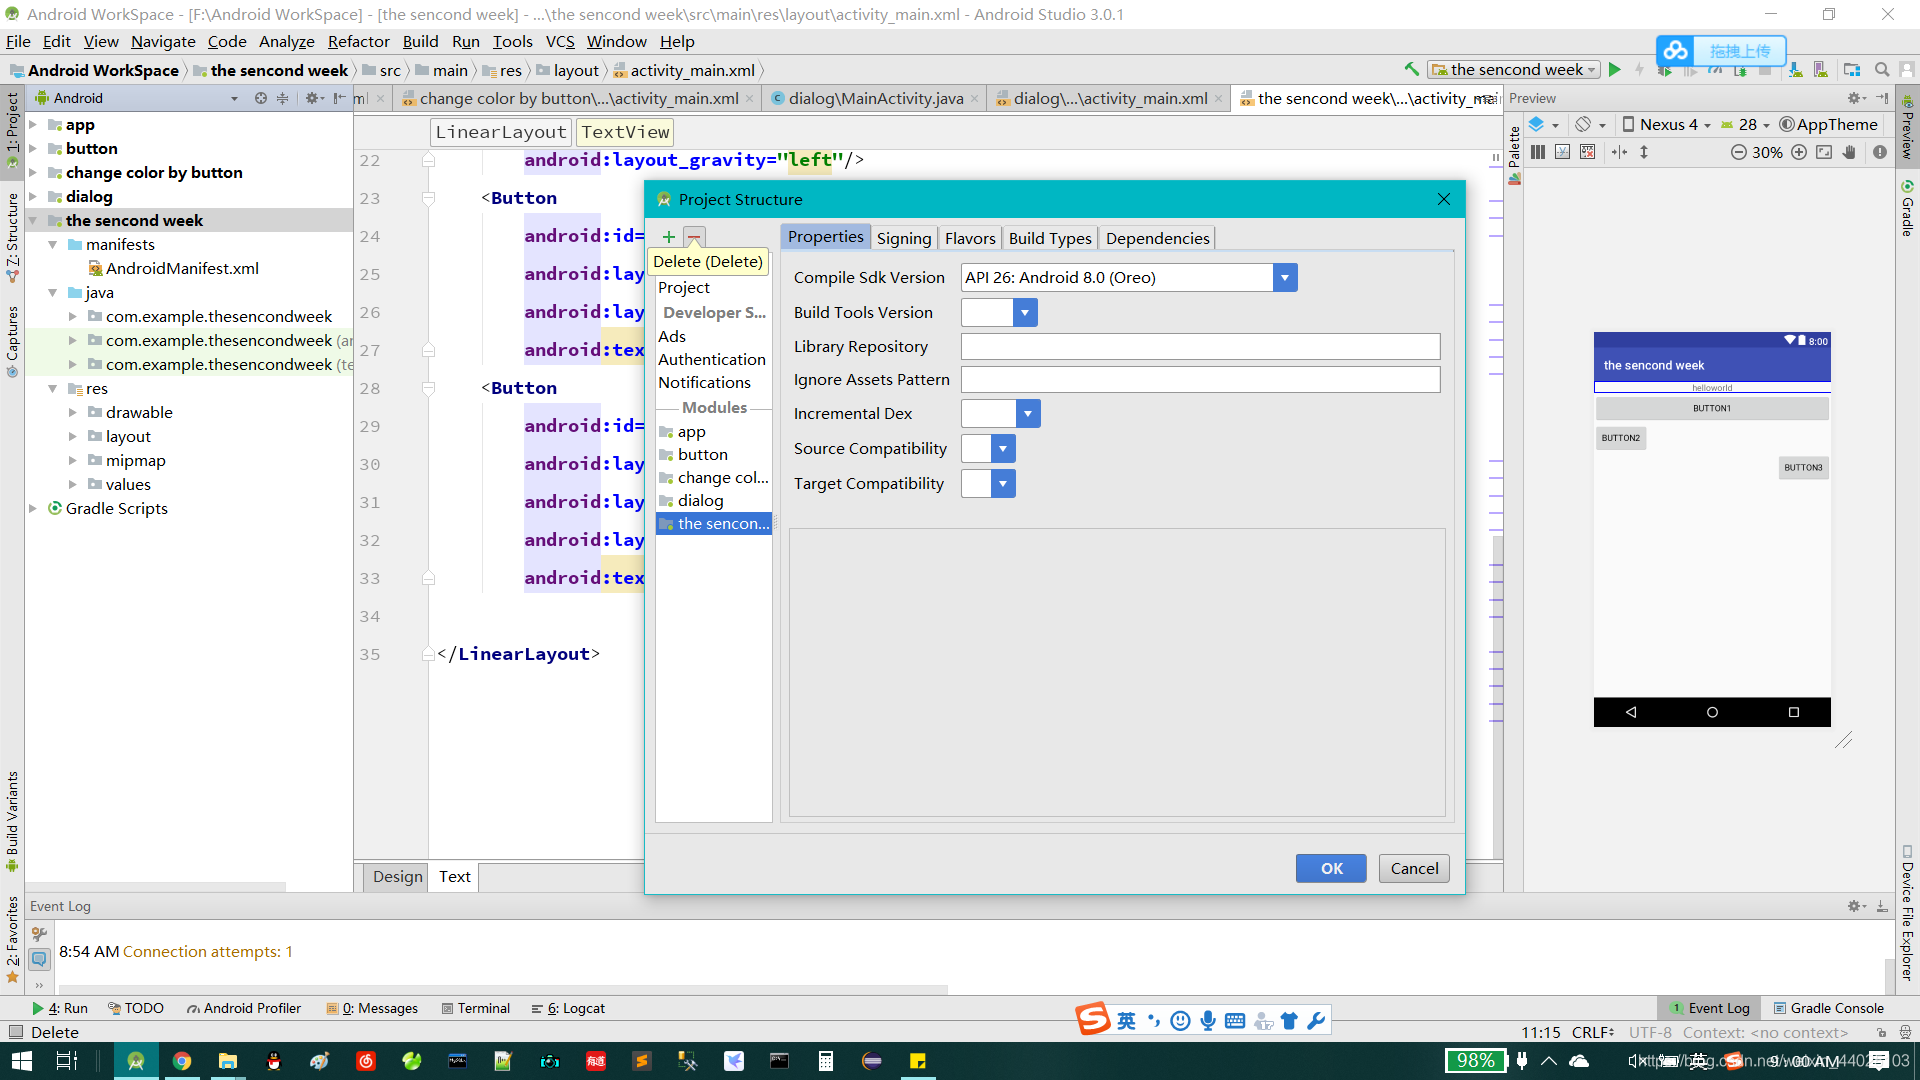Screen dimensions: 1920x1080
Task: Open the Android Profiler tool window
Action: pos(243,1008)
